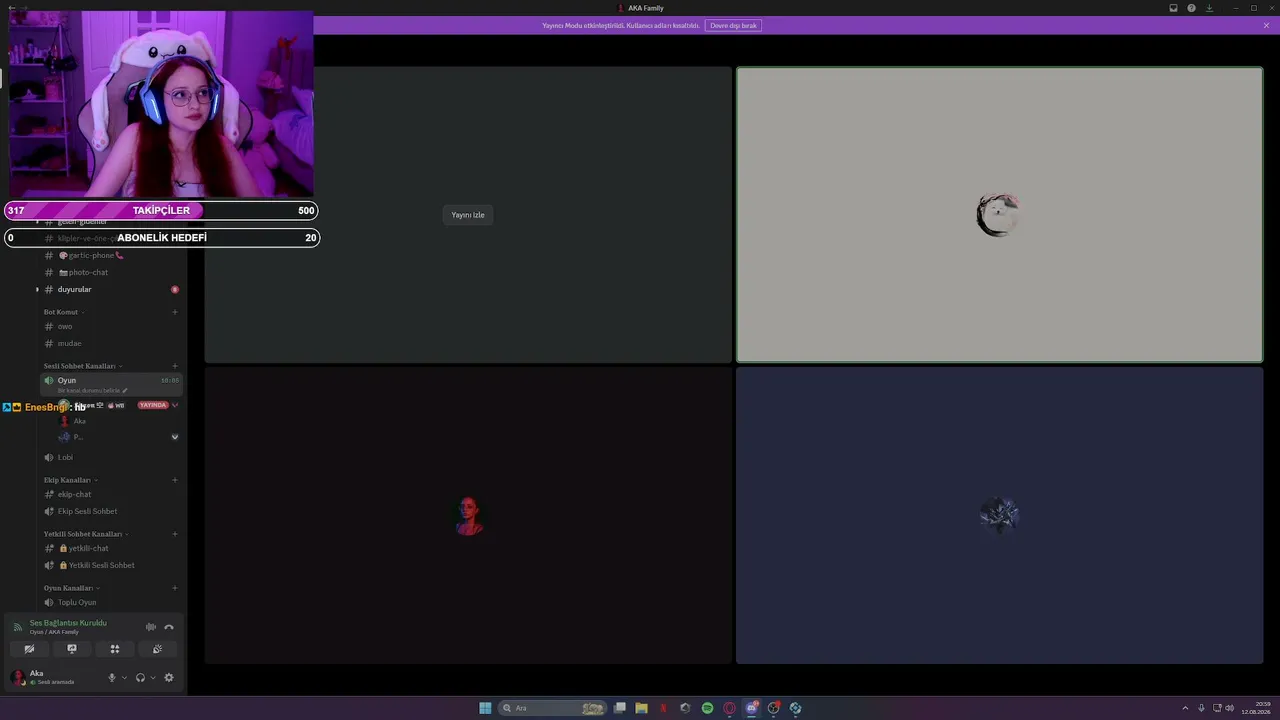Collapse the 'Oyun Kanalları' category
This screenshot has height=720, width=1280.
click(71, 588)
